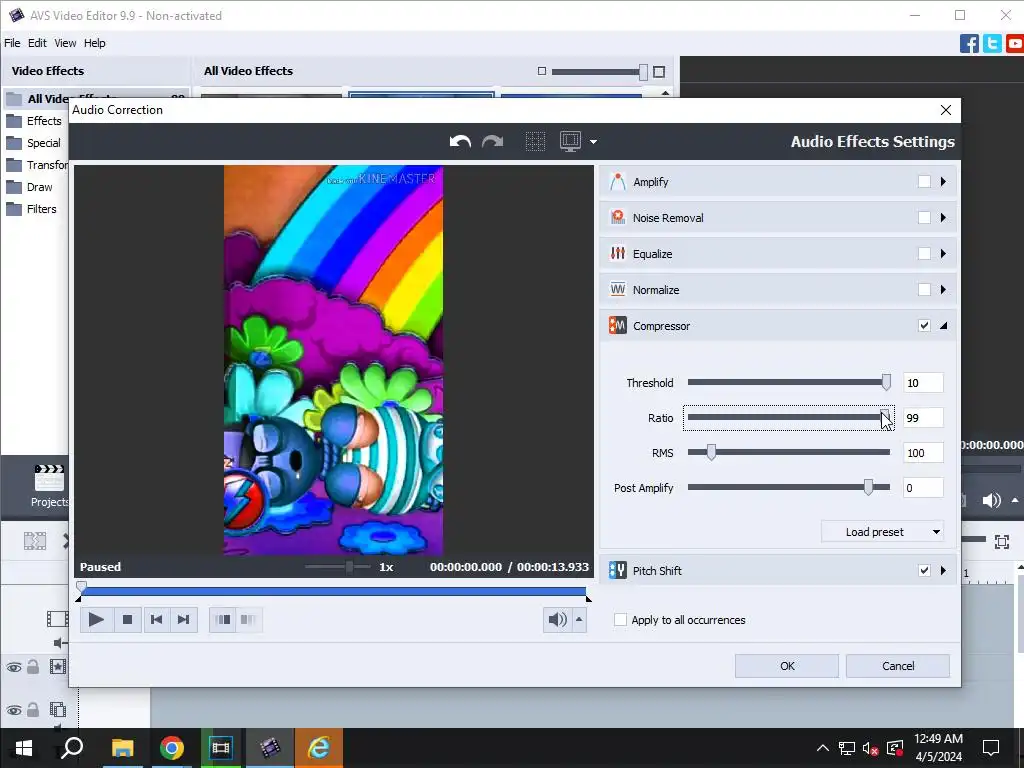Screen dimensions: 1024x768
Task: Click the Amplify effect icon
Action: coord(617,182)
